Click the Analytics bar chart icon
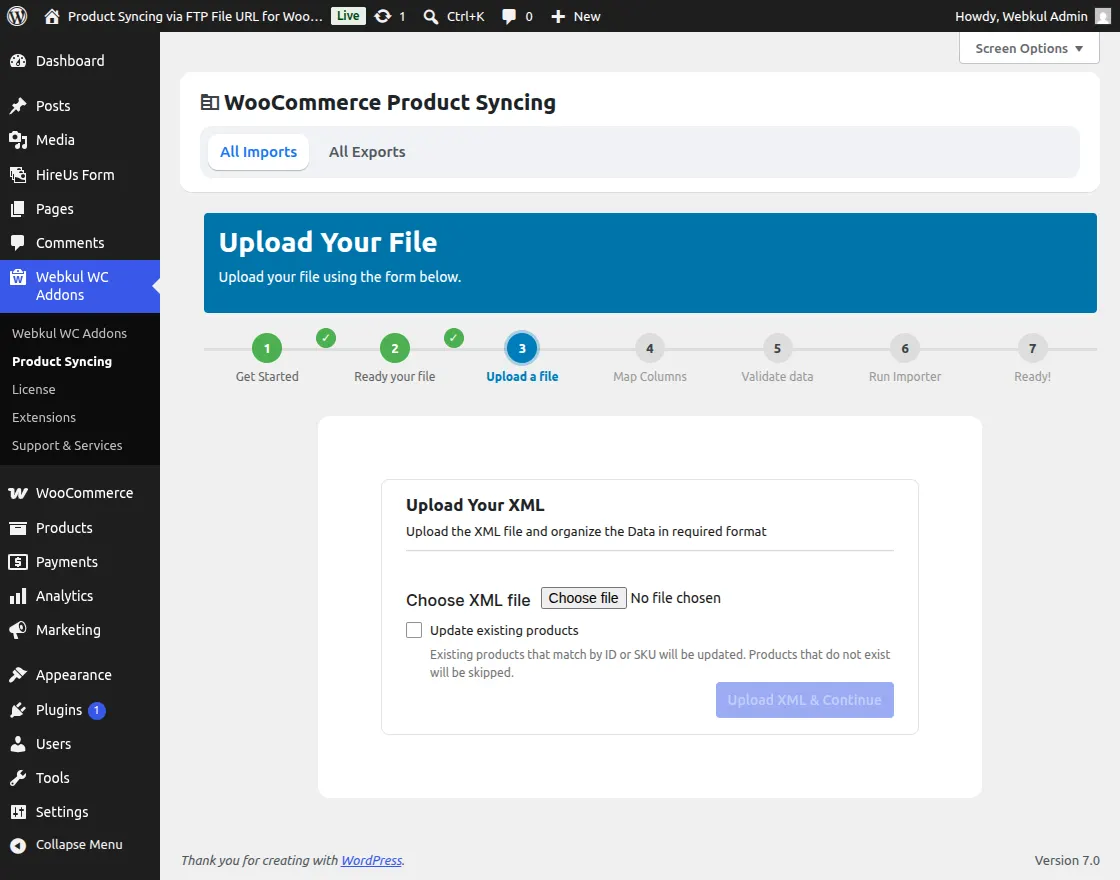Image resolution: width=1120 pixels, height=880 pixels. pos(18,596)
